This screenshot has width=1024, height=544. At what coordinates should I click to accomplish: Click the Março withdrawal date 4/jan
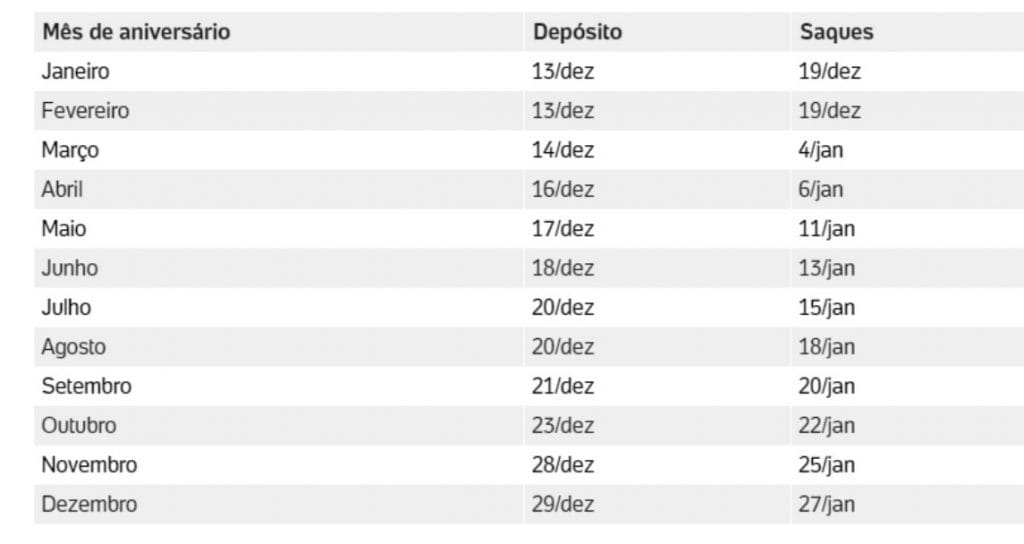click(821, 150)
